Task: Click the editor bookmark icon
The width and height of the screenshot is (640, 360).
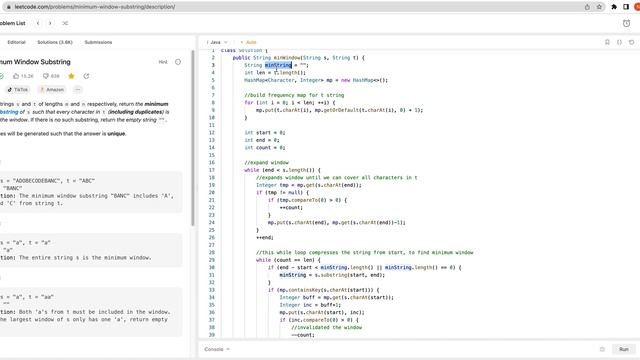Action: [607, 42]
